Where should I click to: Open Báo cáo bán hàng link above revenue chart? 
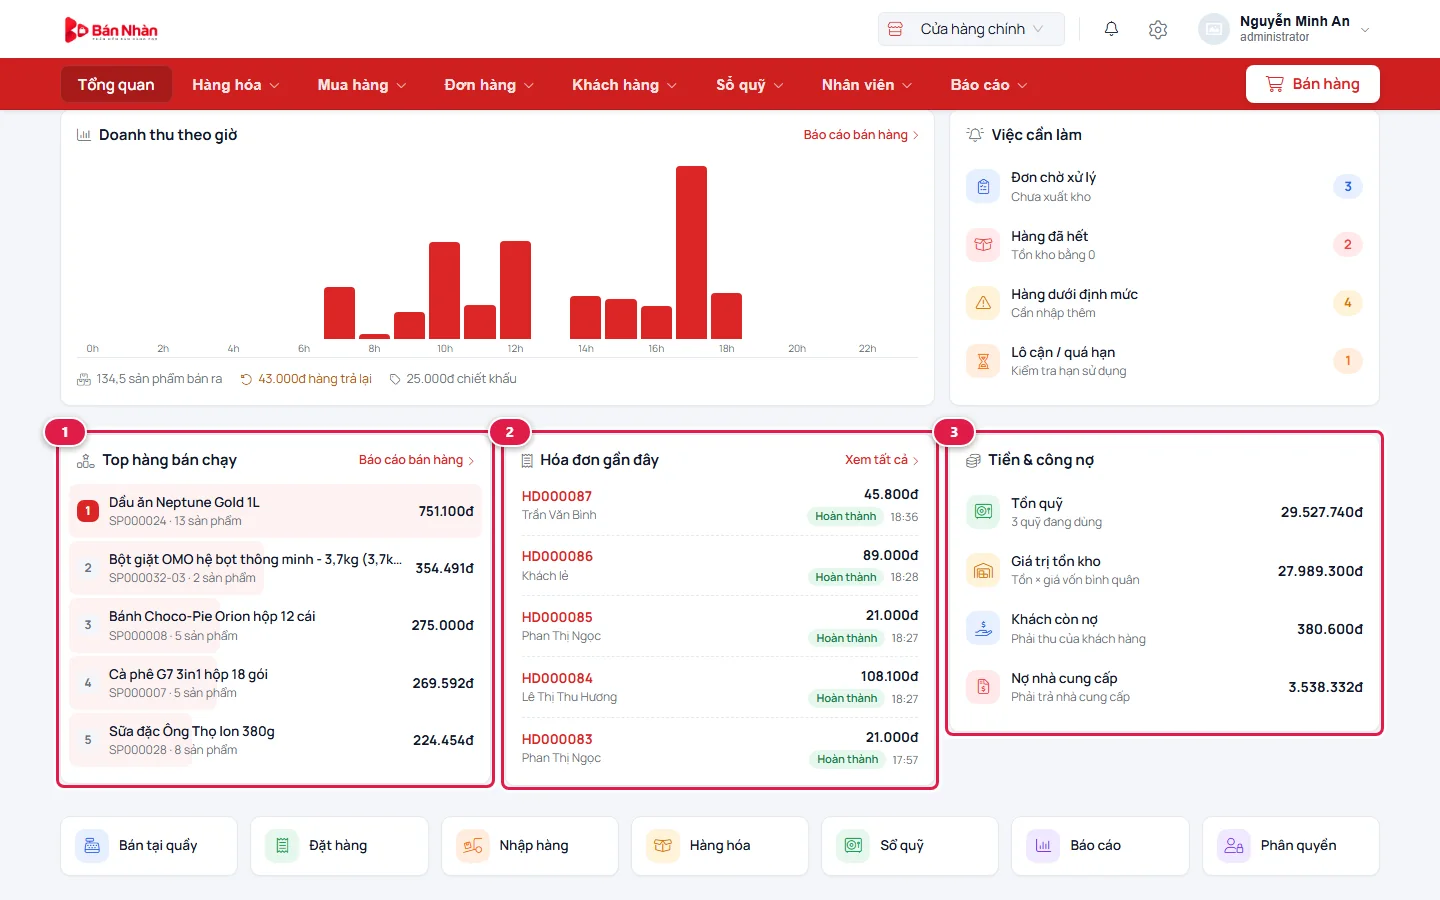pos(861,135)
